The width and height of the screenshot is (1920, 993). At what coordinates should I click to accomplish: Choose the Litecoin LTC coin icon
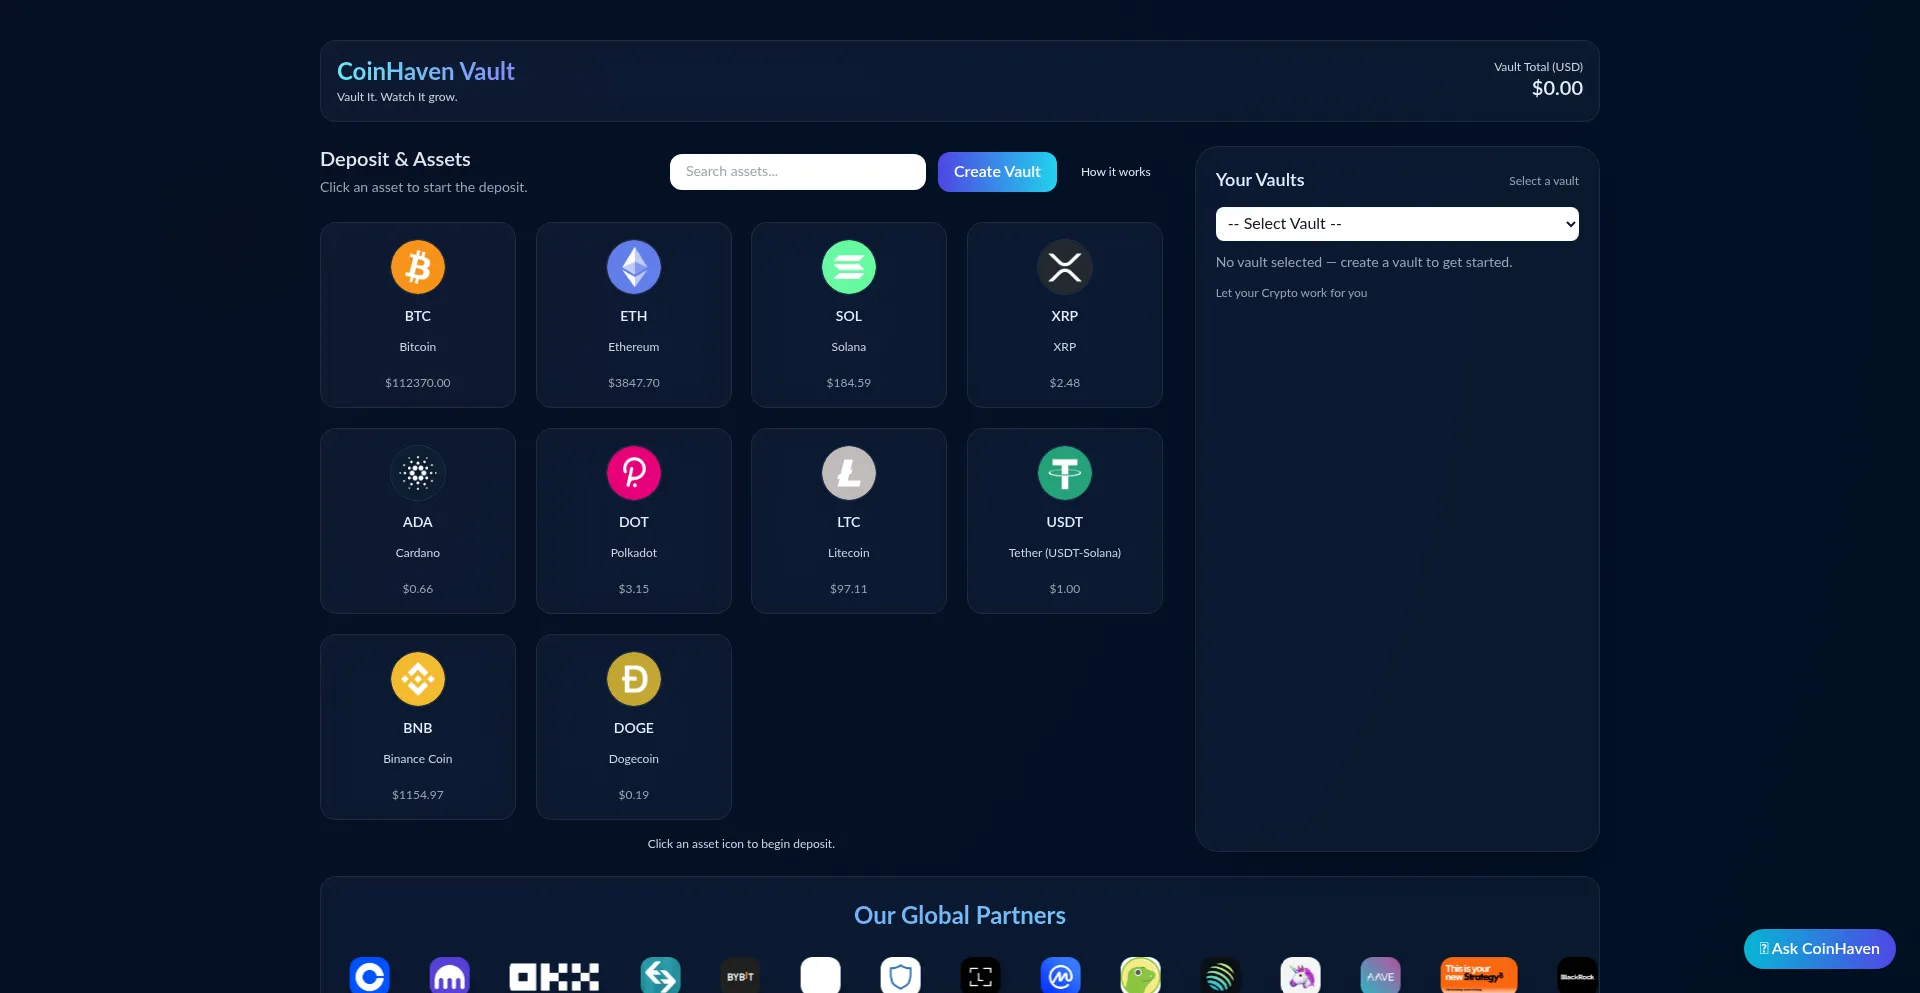click(x=849, y=473)
